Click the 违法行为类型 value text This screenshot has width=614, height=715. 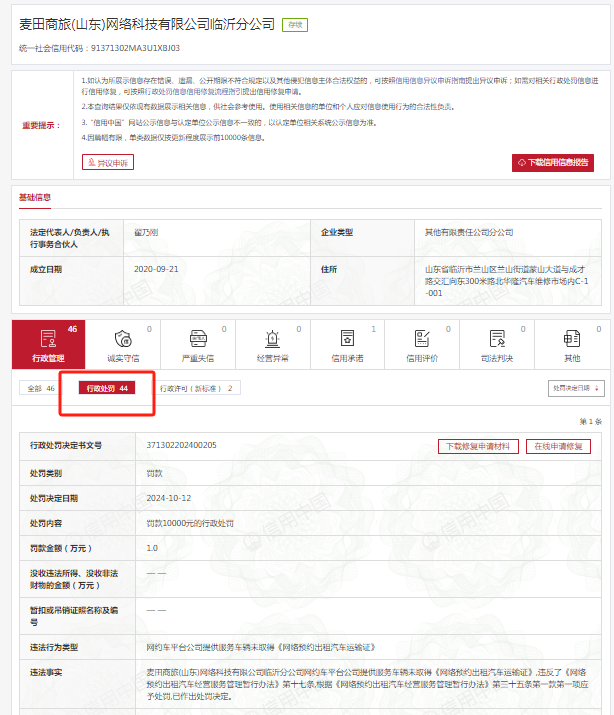[x=261, y=648]
